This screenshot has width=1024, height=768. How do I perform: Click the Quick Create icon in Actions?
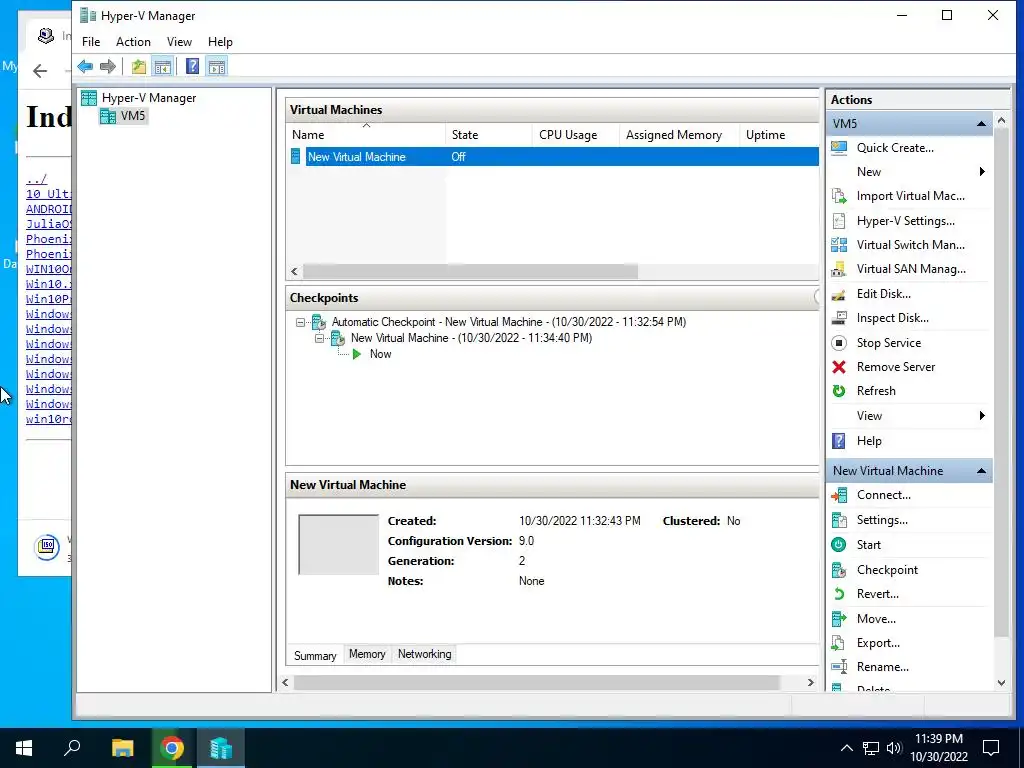click(839, 148)
